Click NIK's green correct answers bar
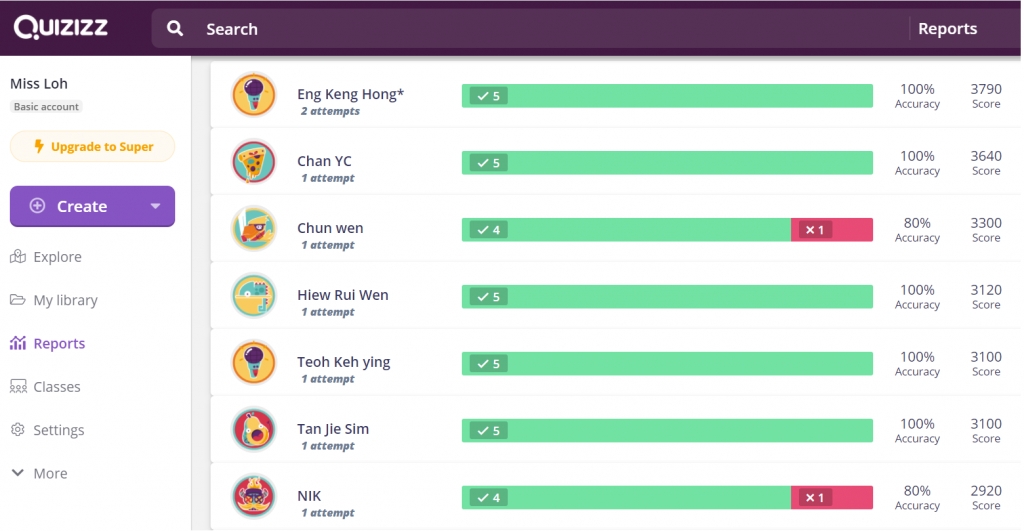Screen dimensions: 1024x531 coord(626,497)
